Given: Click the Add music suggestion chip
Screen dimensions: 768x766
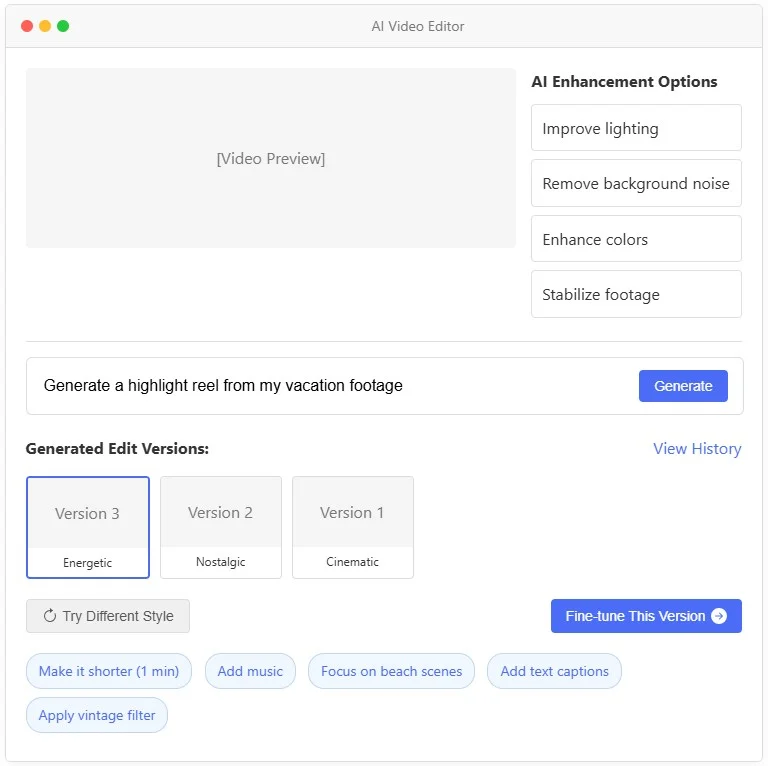Looking at the screenshot, I should (250, 670).
